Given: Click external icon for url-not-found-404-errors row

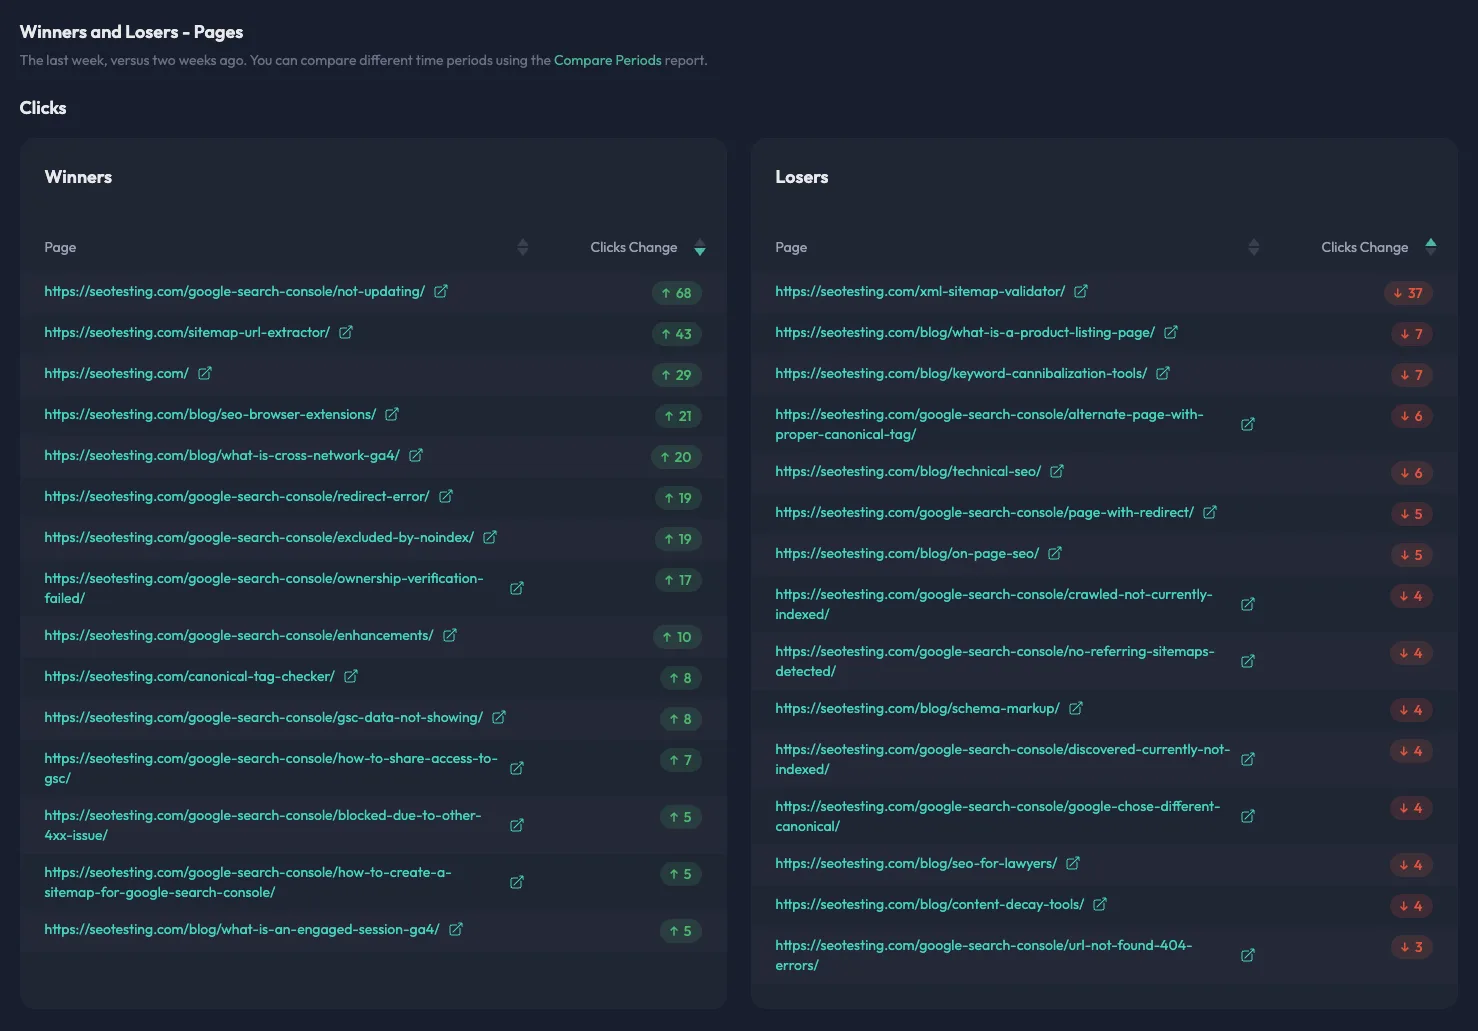Looking at the screenshot, I should point(1247,956).
